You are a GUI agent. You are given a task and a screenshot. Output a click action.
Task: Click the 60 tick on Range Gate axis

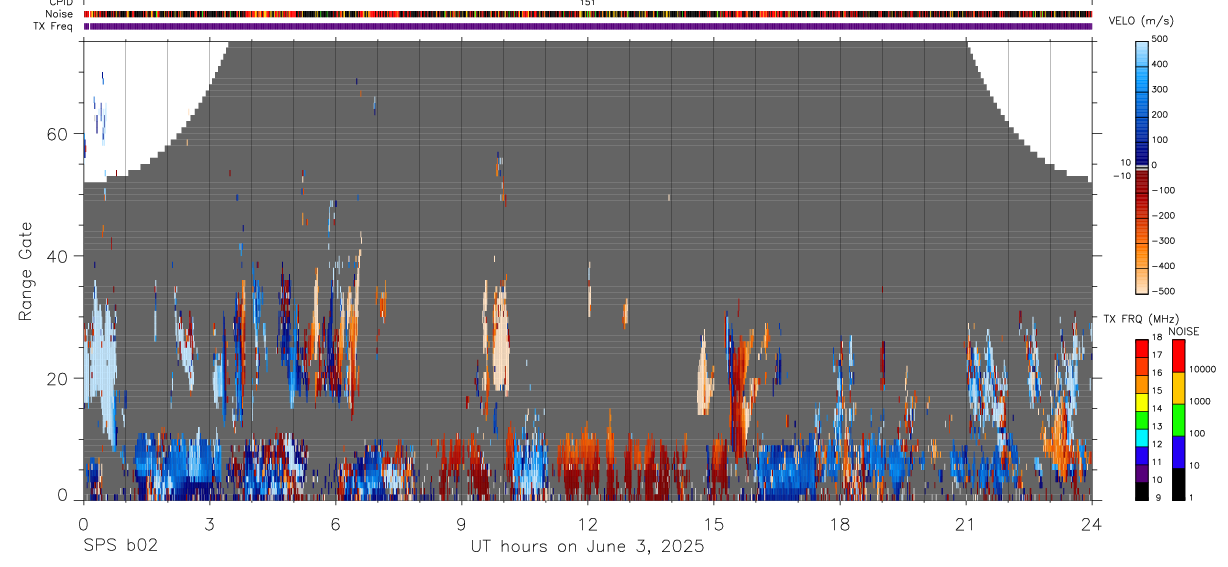(57, 134)
